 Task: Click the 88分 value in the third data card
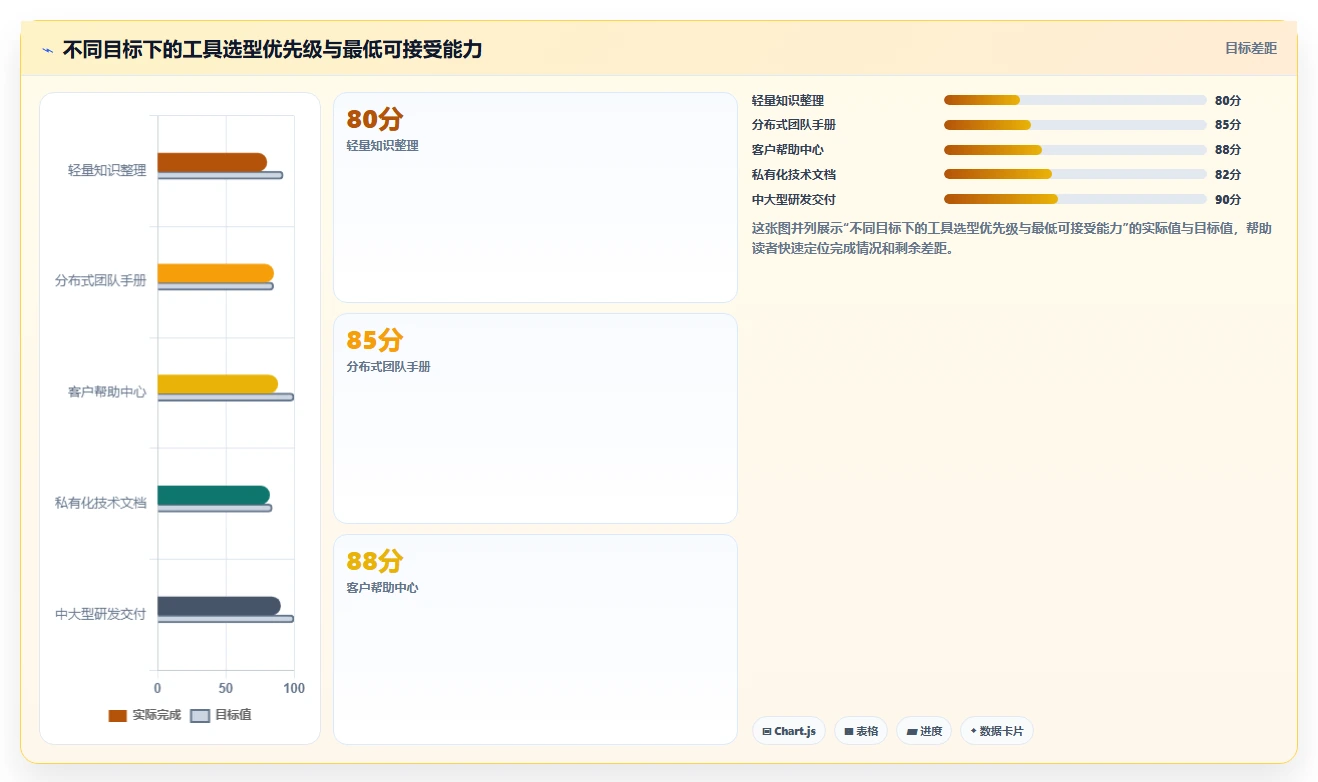coord(374,562)
